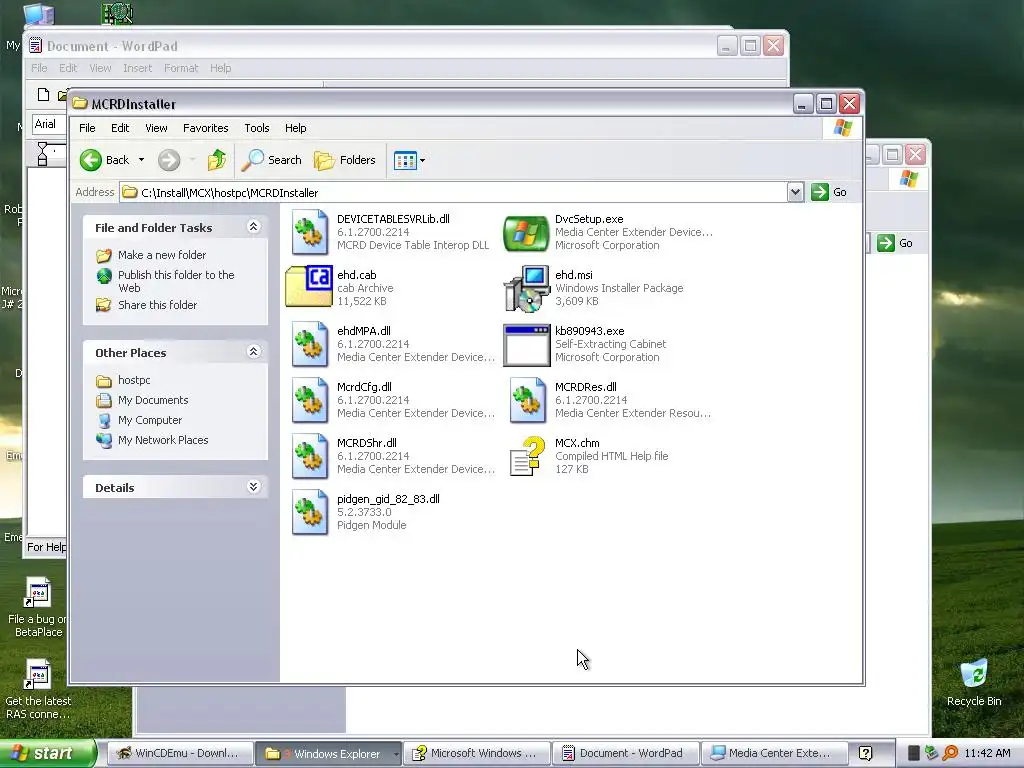
Task: Open the Search pane
Action: coord(272,160)
